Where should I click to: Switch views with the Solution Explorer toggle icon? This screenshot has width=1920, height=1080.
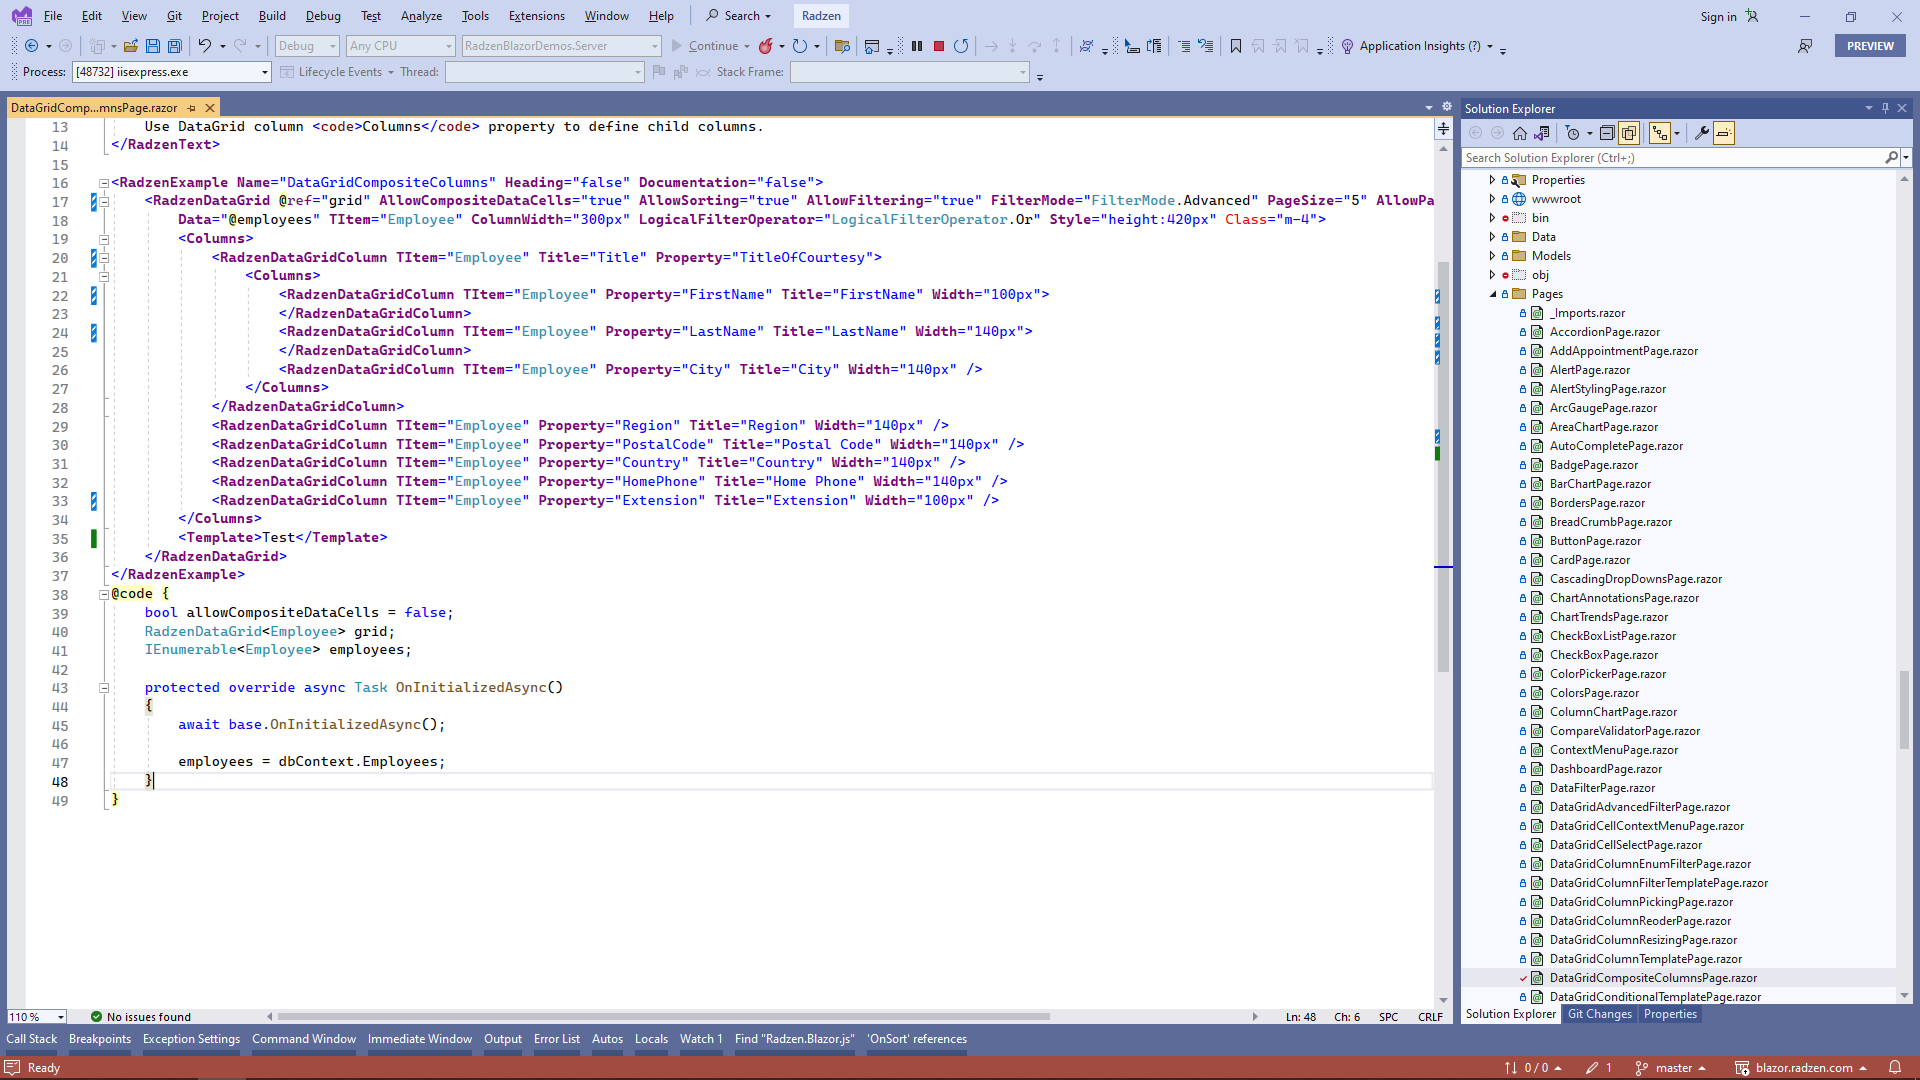[1542, 133]
